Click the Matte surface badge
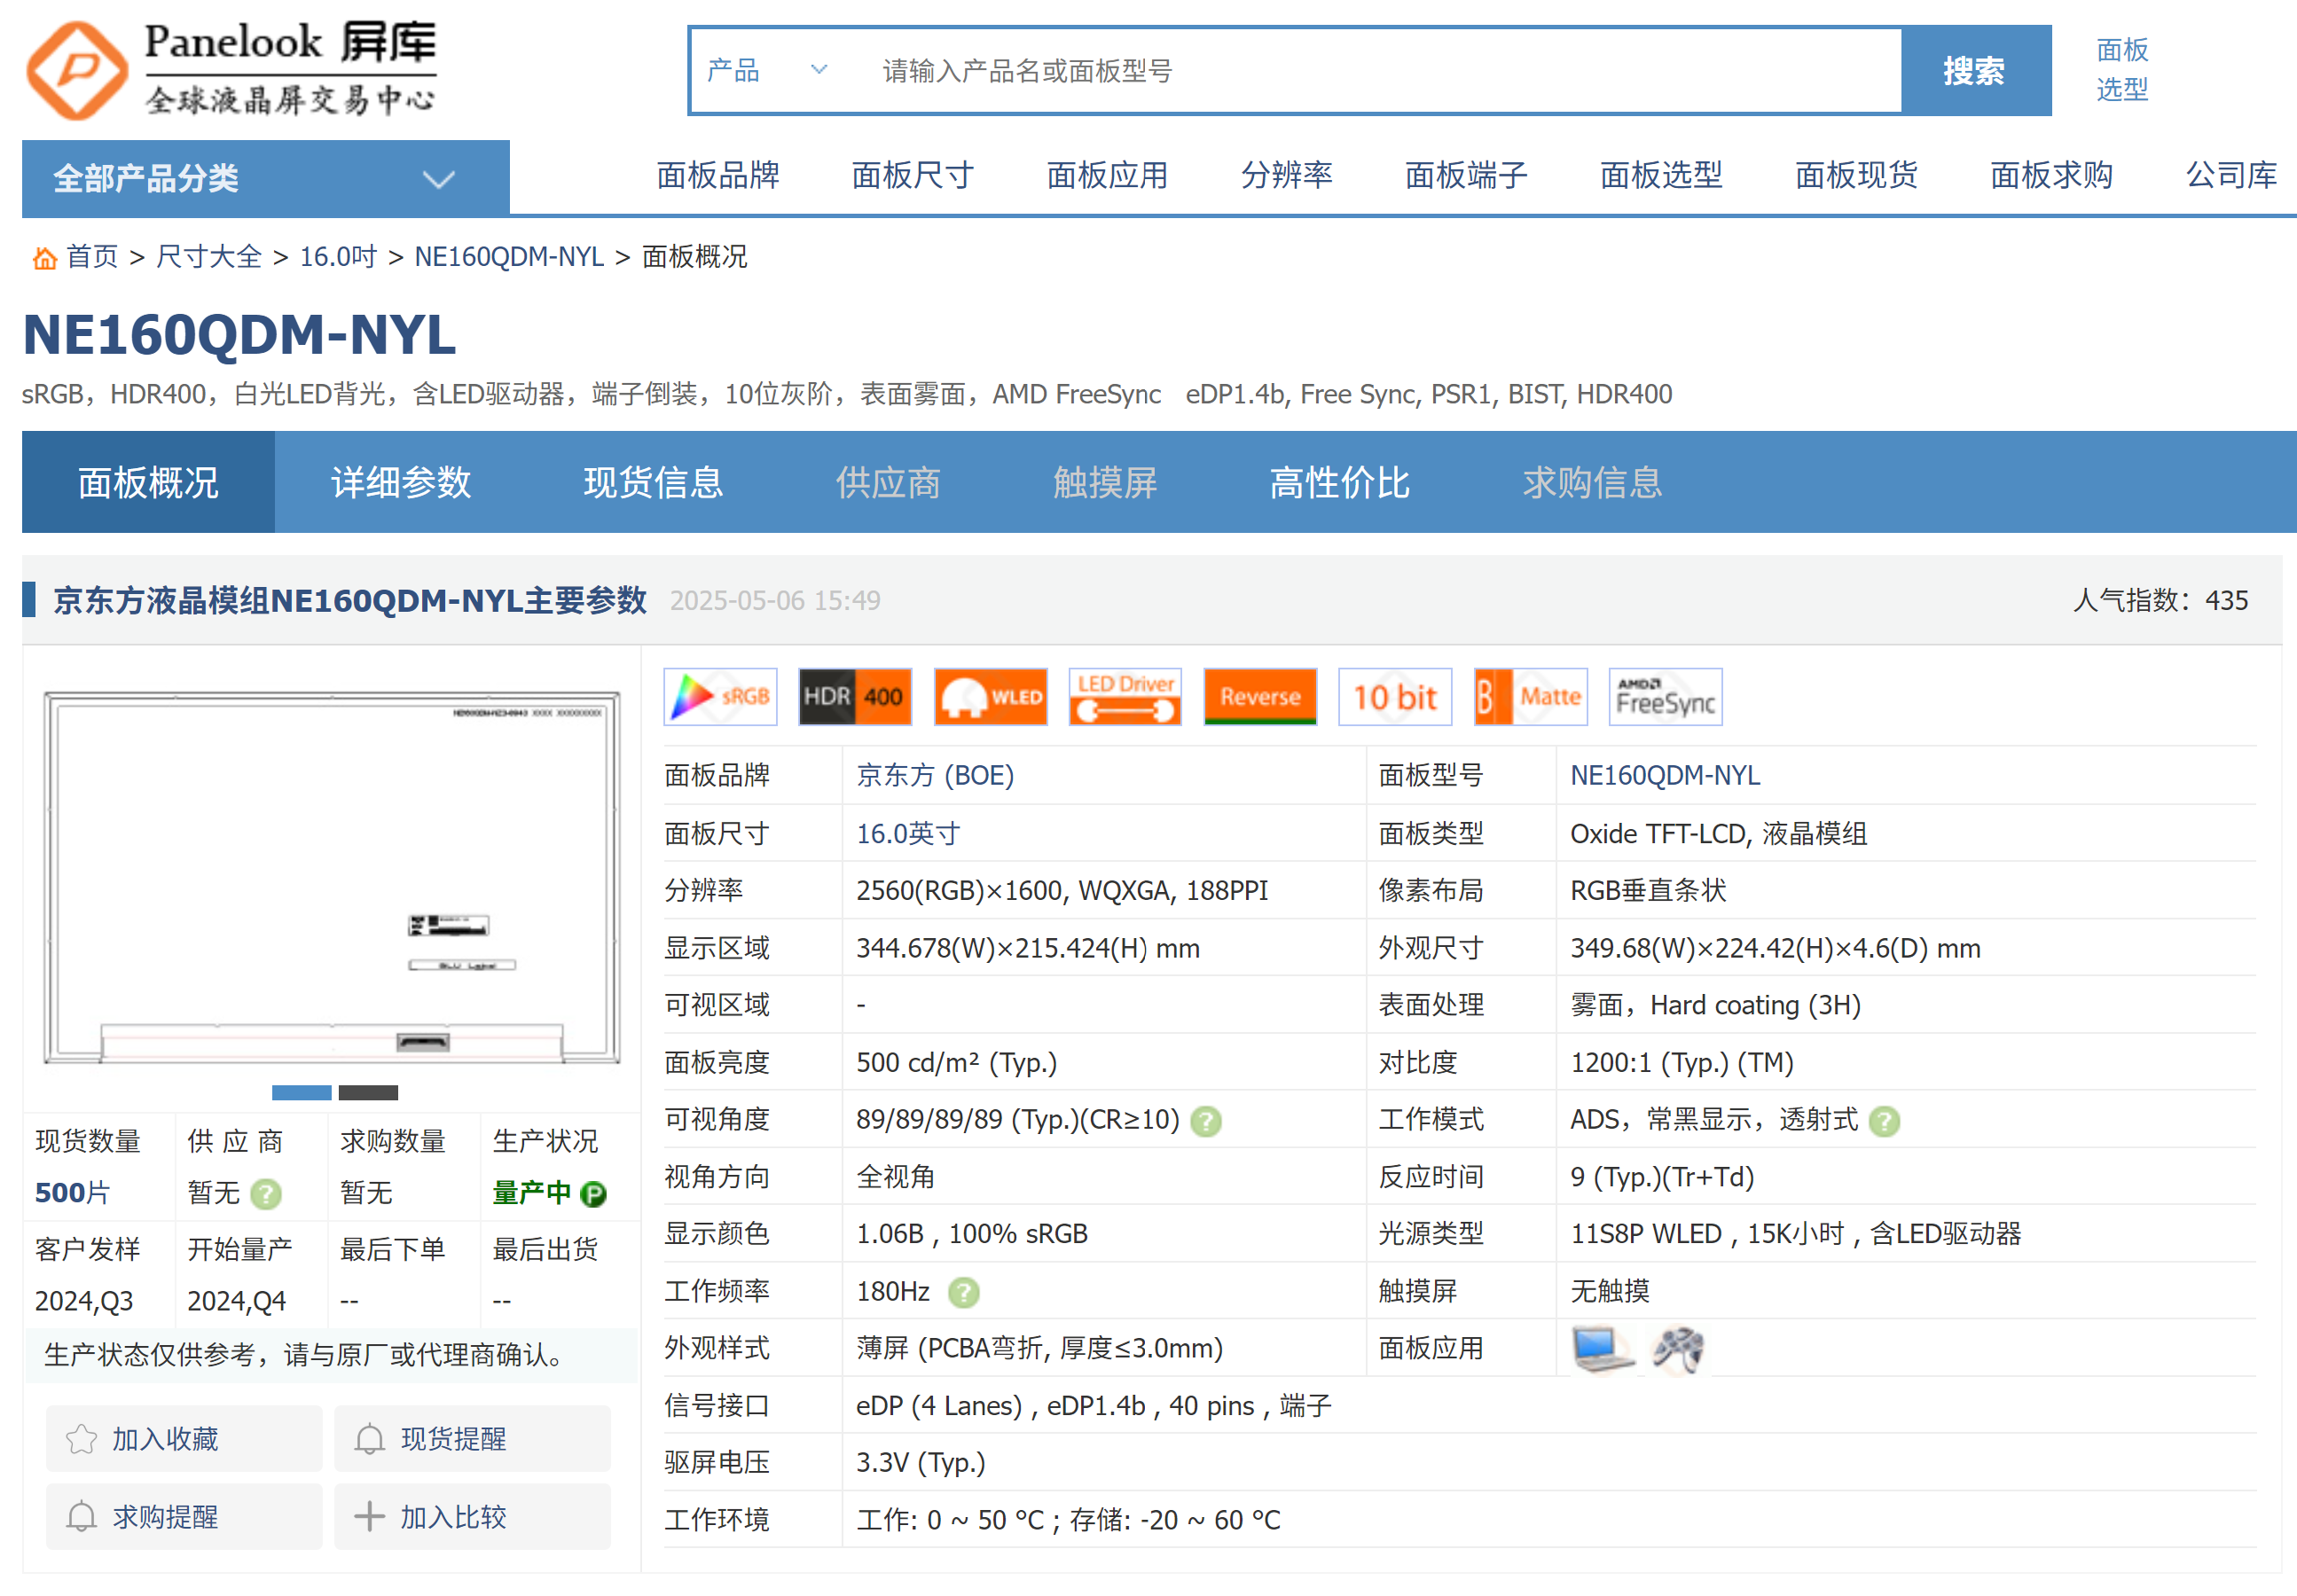 click(x=1530, y=697)
